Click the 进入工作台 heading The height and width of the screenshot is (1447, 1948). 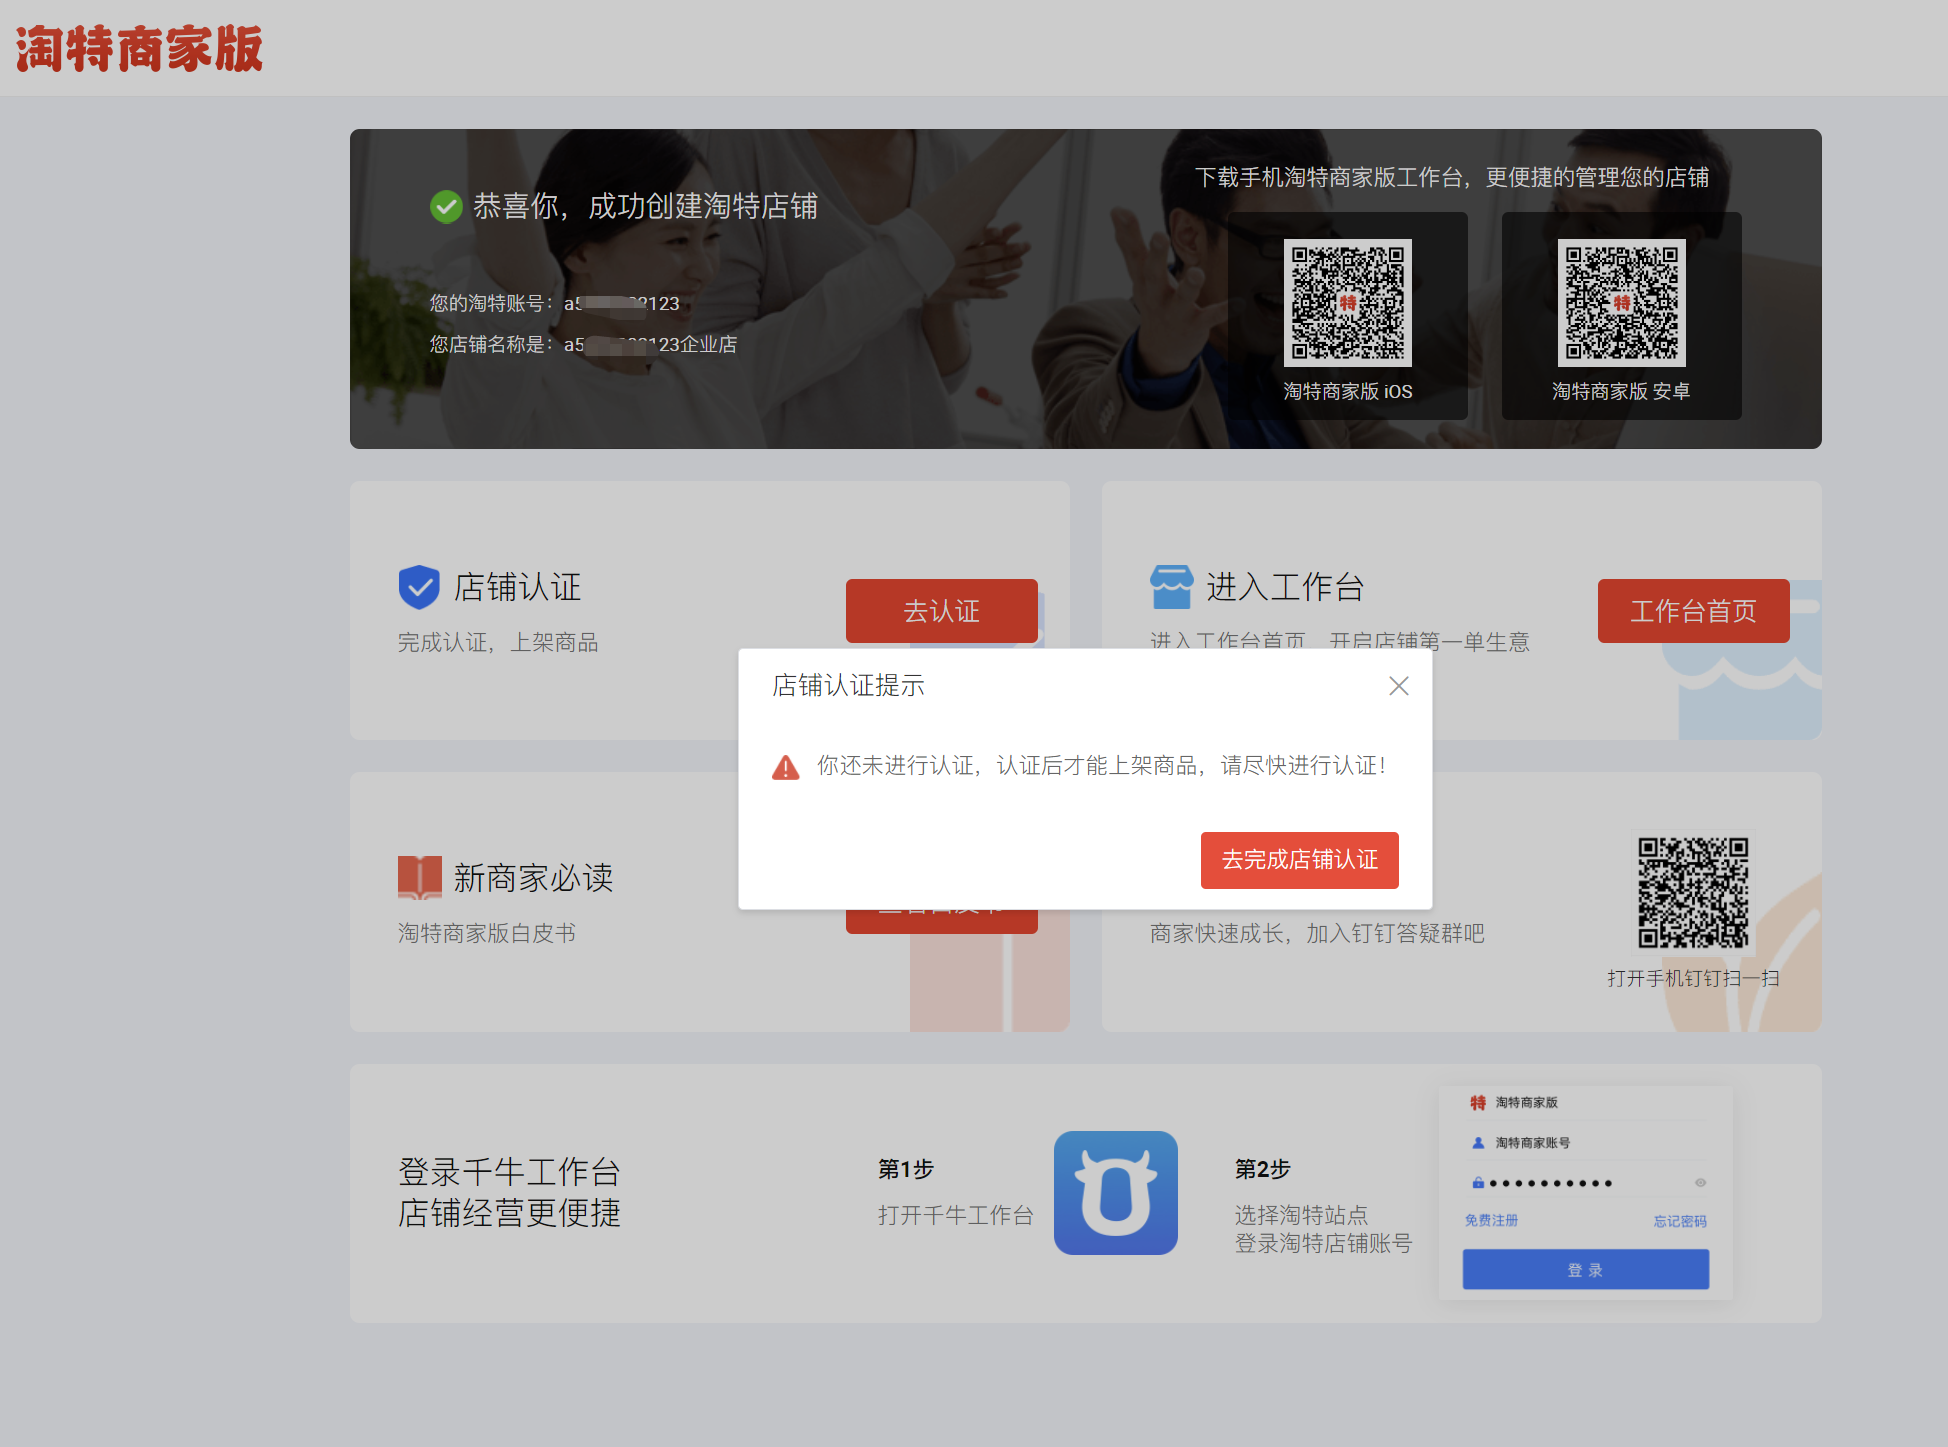(x=1285, y=587)
